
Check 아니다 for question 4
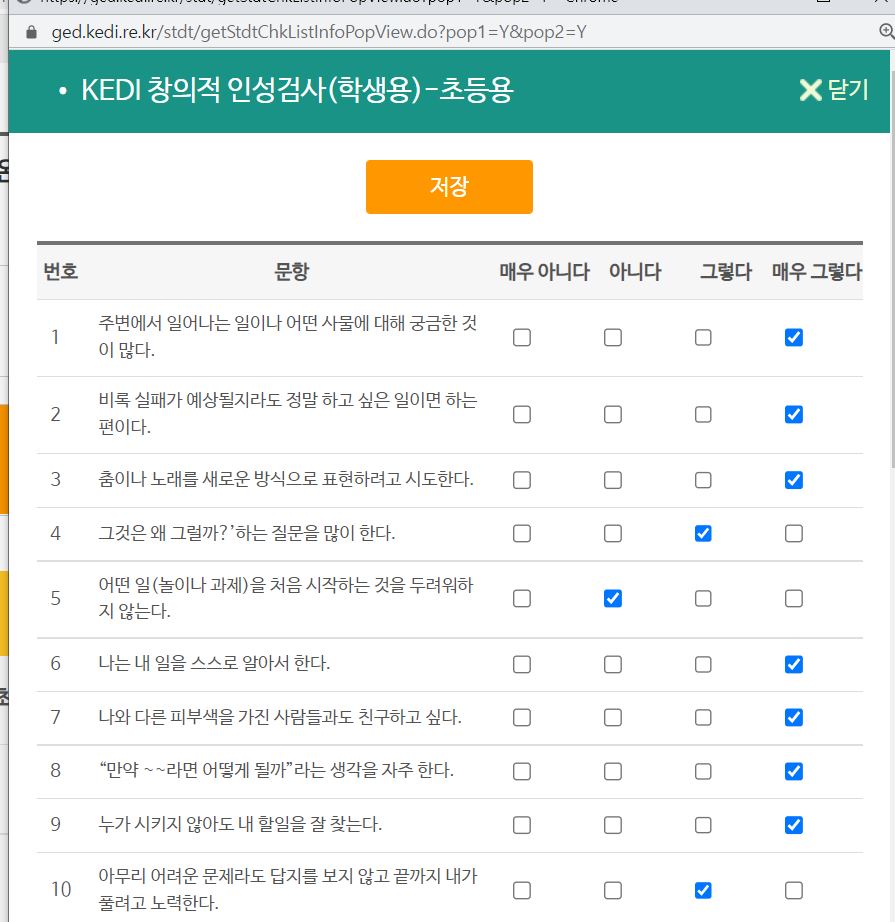(613, 533)
